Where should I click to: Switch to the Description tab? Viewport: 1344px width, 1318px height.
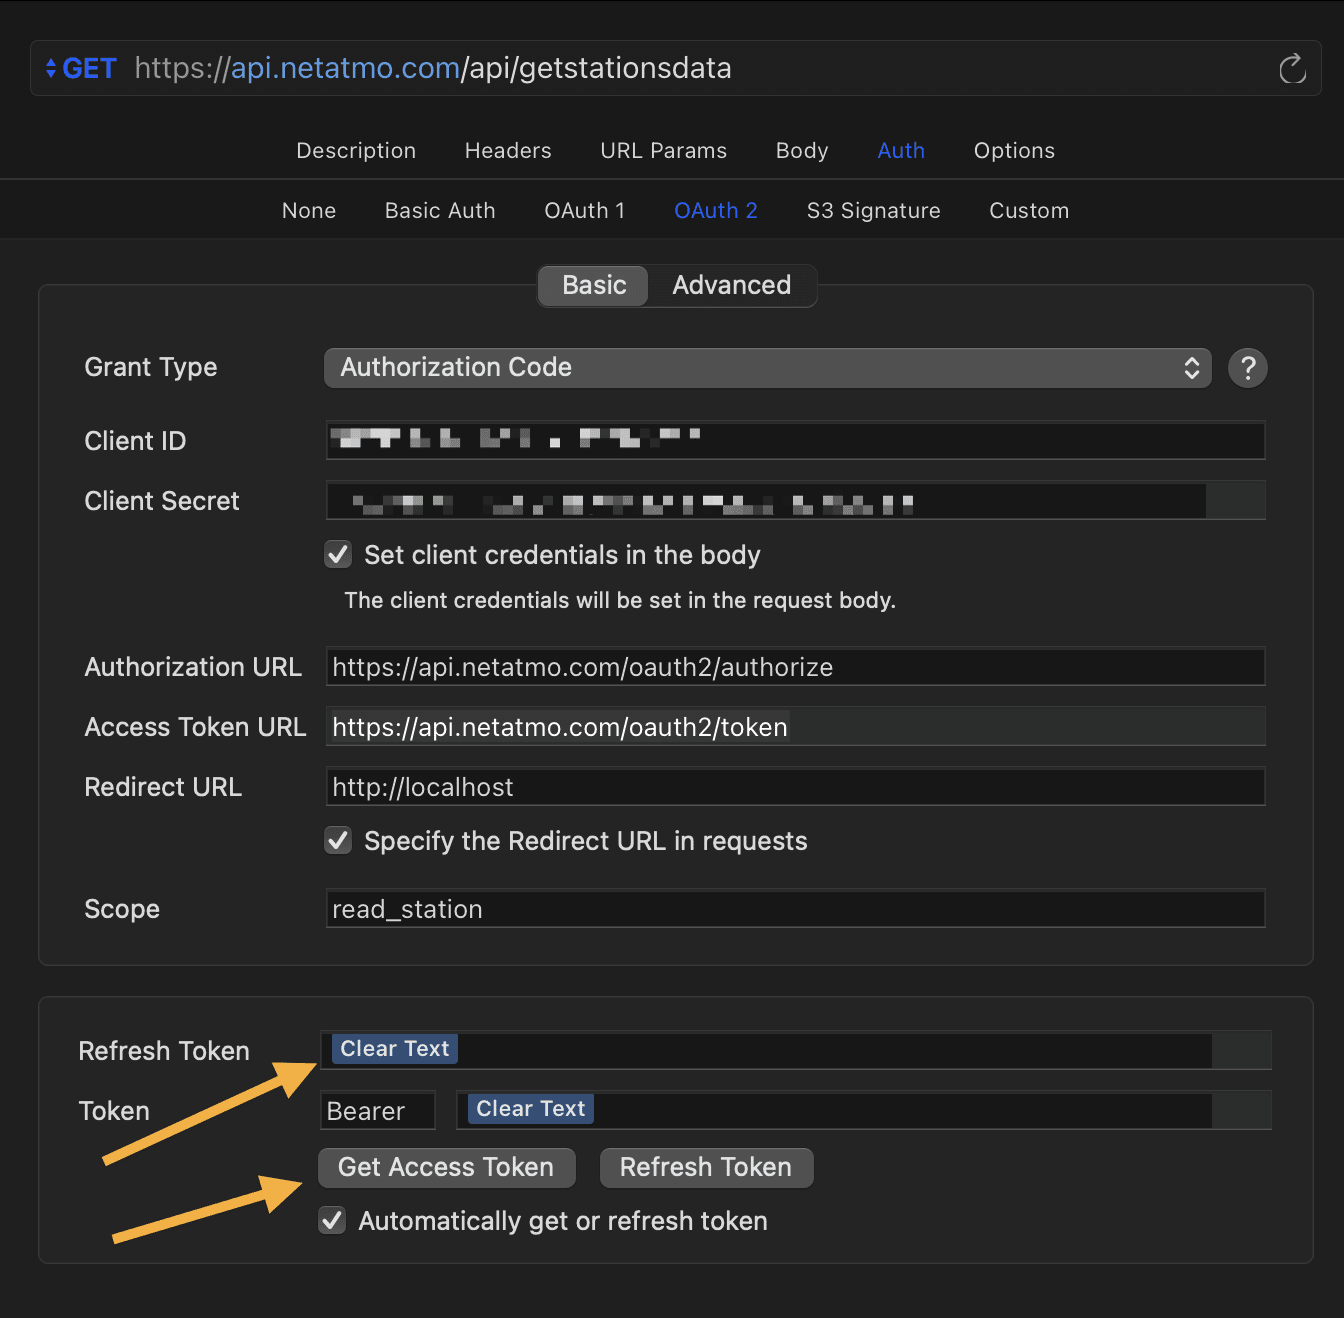(356, 150)
